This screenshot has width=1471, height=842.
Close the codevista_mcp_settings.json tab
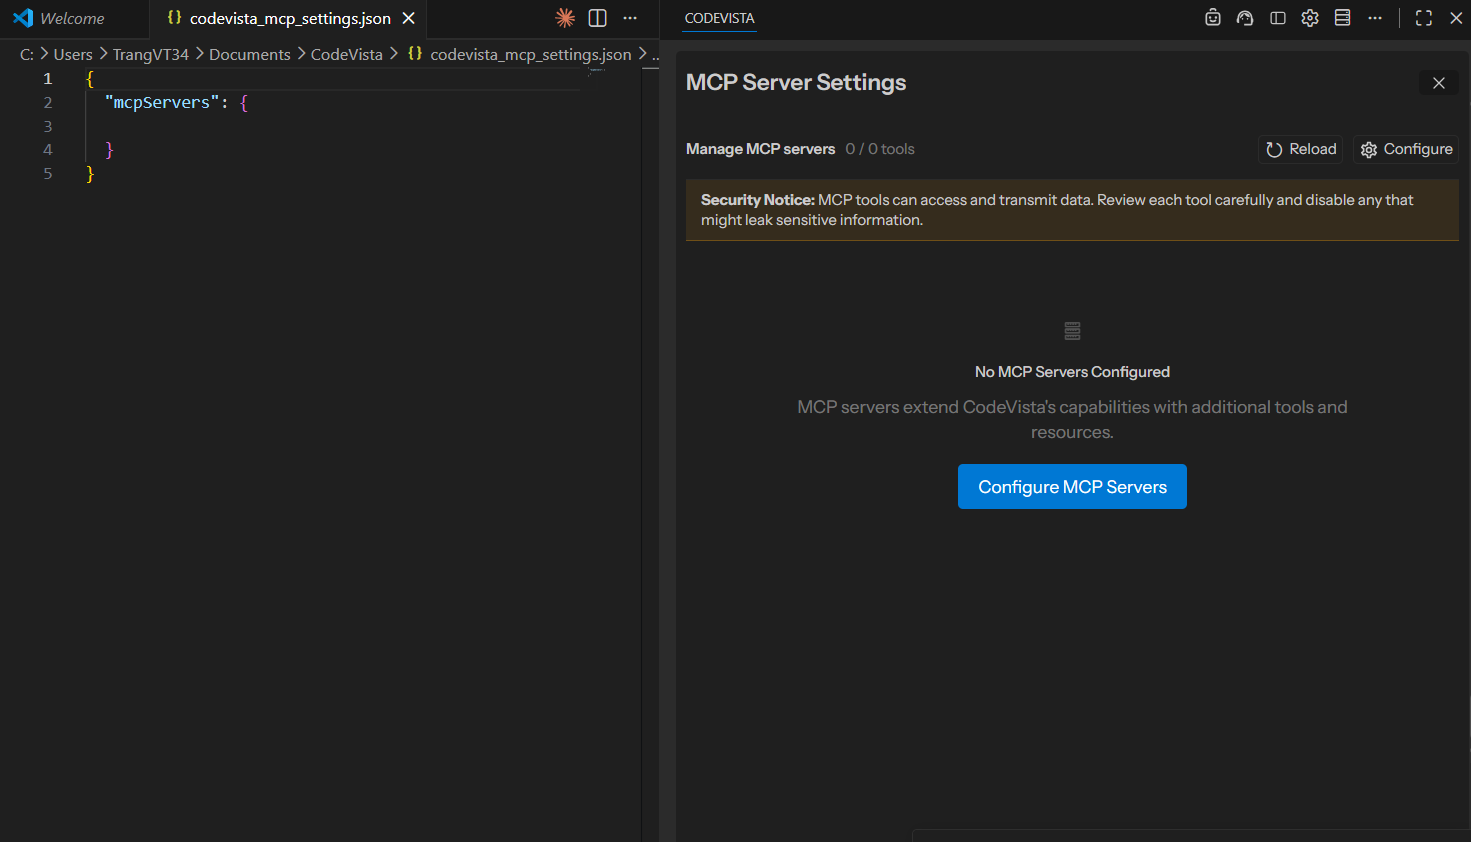(408, 19)
